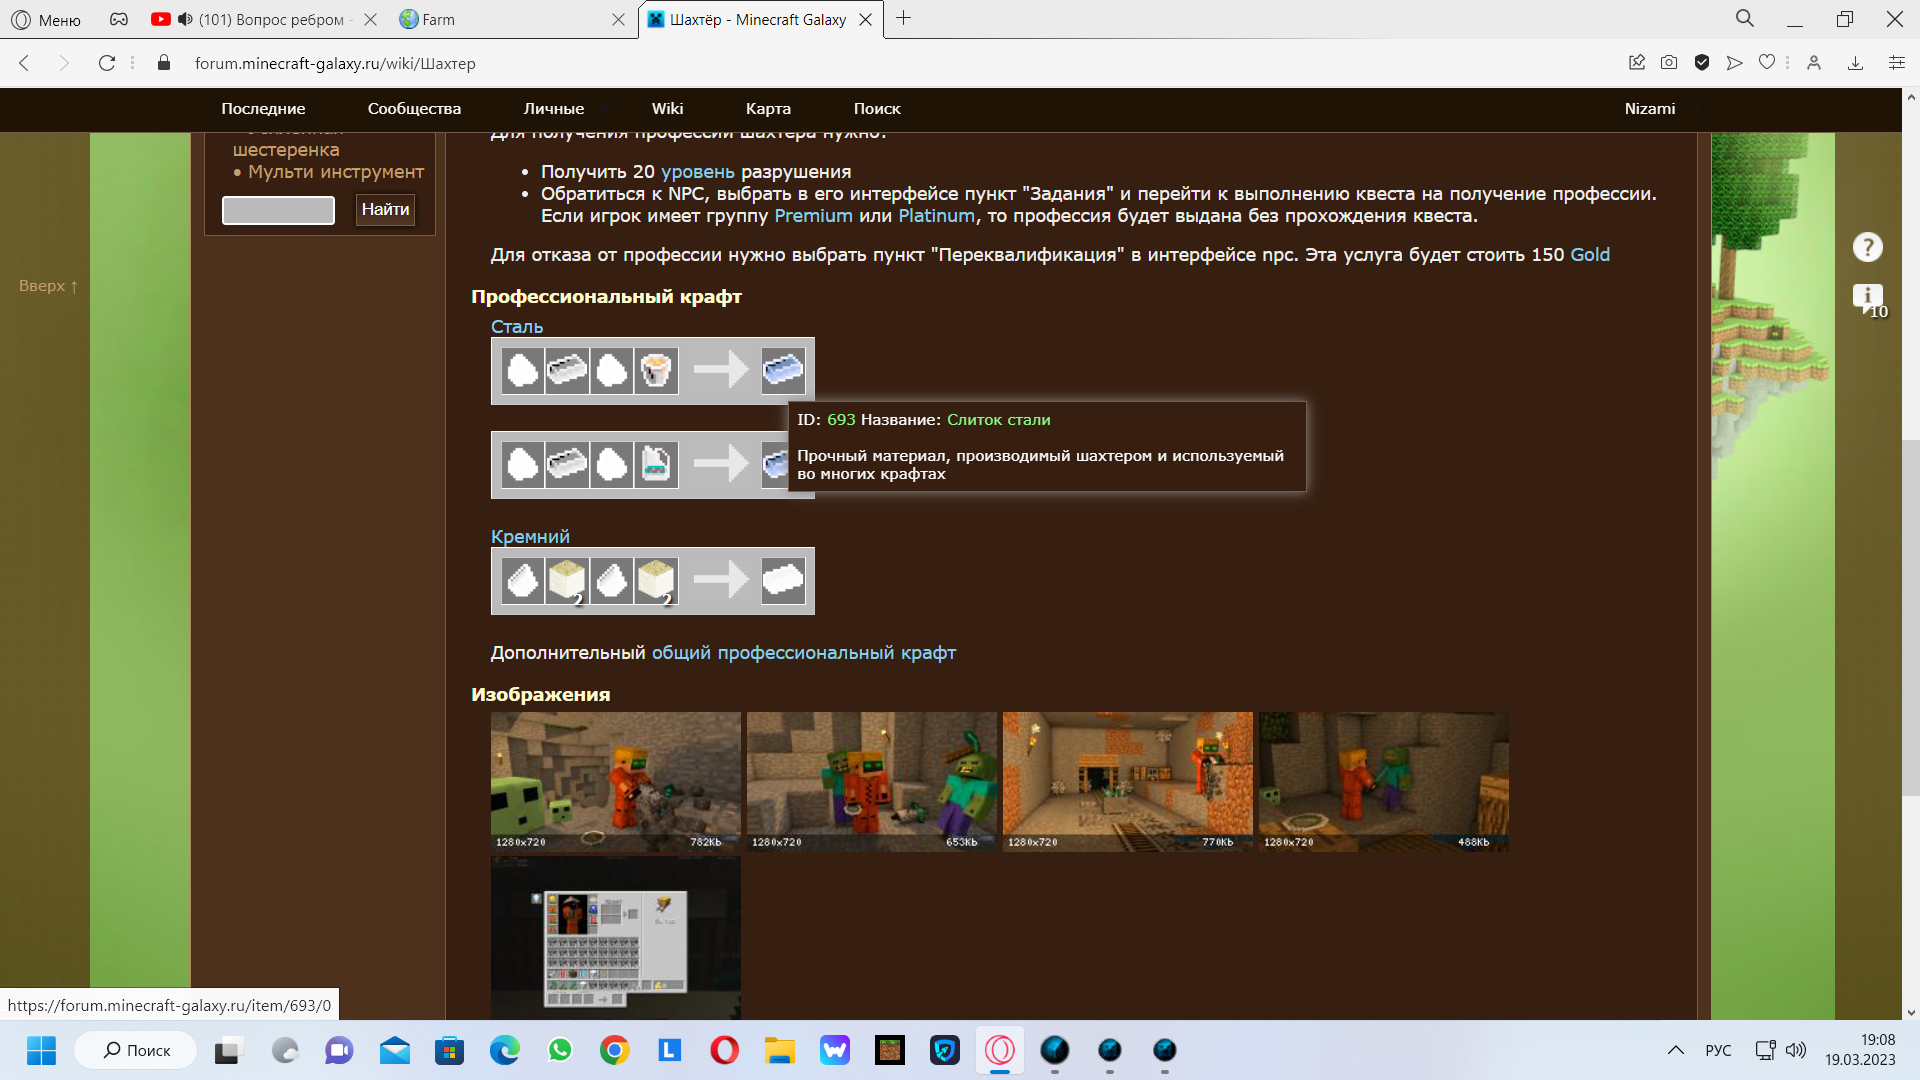
Task: Open Google Chrome from the taskbar
Action: click(x=614, y=1050)
